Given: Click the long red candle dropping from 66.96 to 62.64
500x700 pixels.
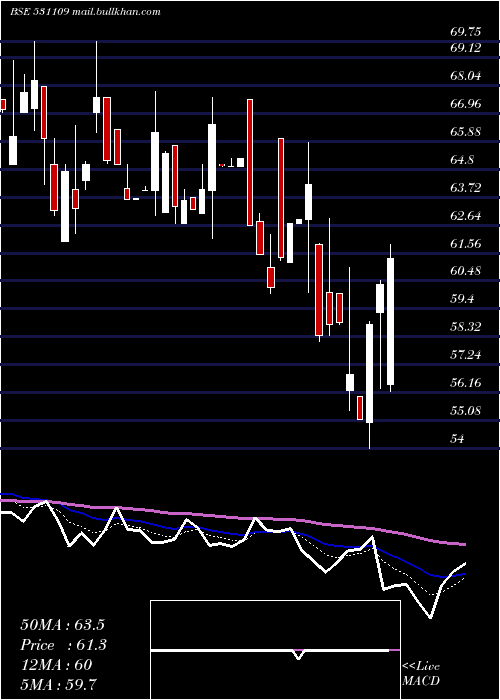Looking at the screenshot, I should click(250, 162).
